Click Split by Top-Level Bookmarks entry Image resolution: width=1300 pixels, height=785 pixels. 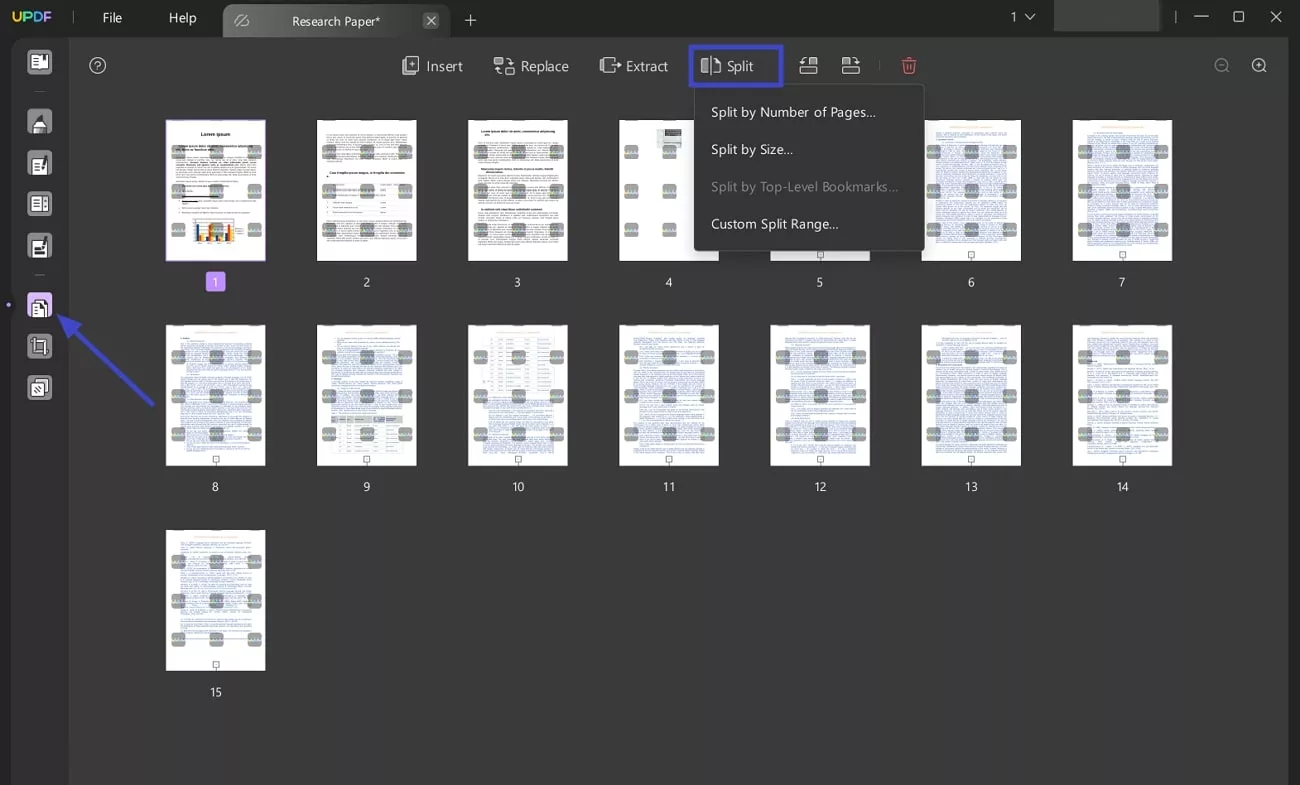804,187
